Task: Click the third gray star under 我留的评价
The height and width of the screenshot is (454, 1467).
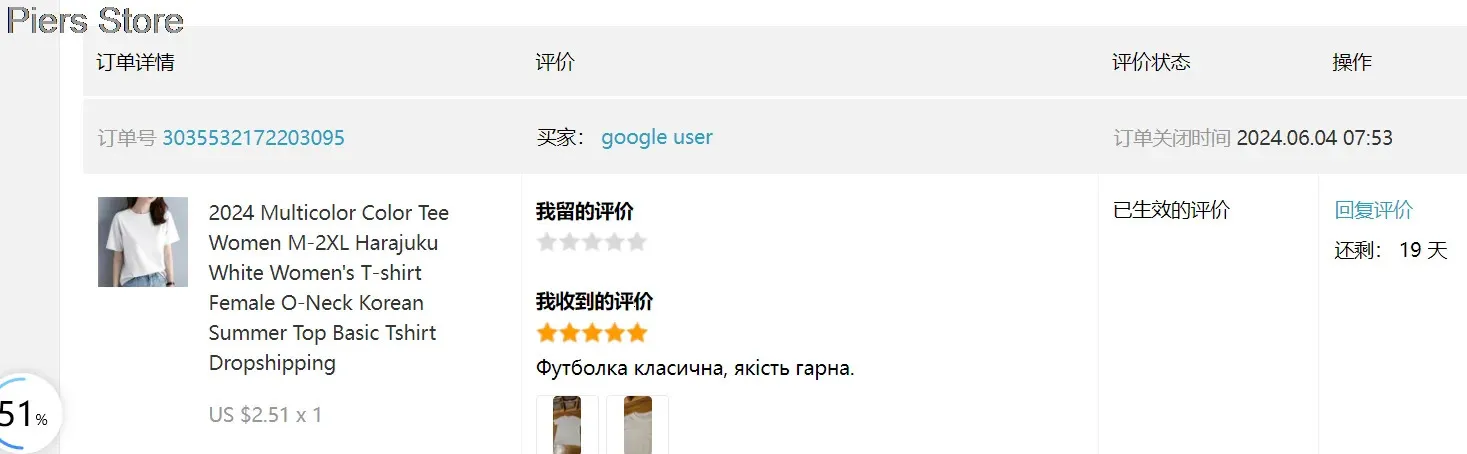Action: click(x=592, y=242)
